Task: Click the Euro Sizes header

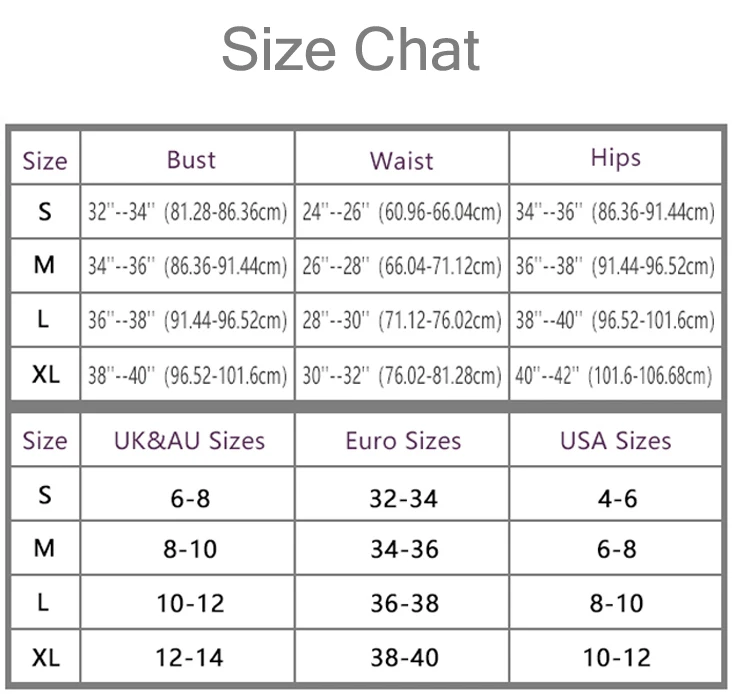Action: coord(403,441)
